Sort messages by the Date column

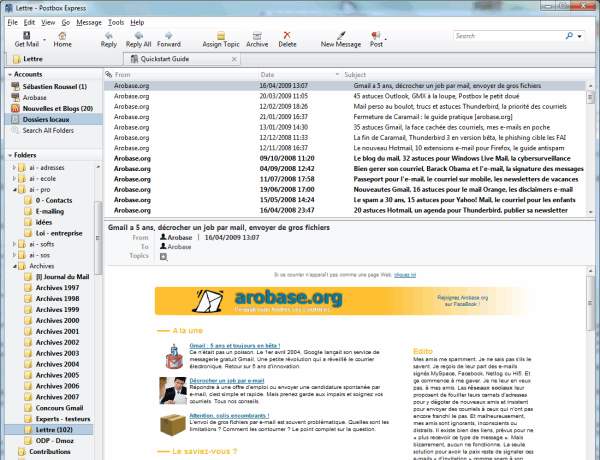click(x=298, y=74)
